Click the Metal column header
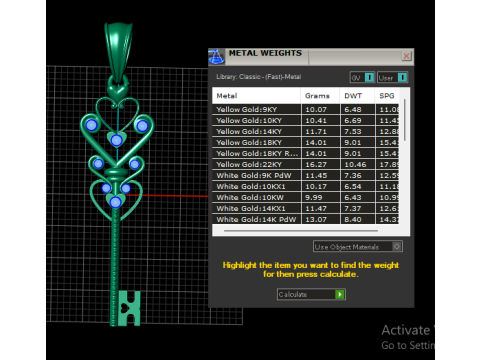 point(256,96)
